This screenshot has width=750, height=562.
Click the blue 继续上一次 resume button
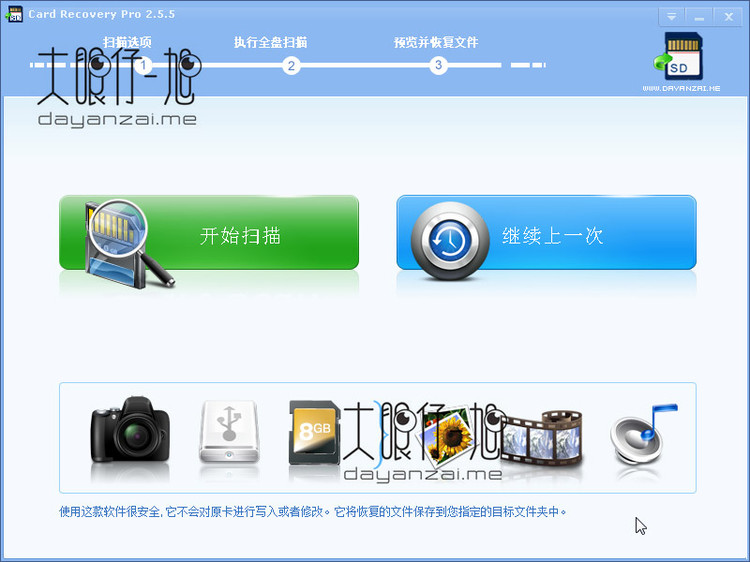pos(546,232)
